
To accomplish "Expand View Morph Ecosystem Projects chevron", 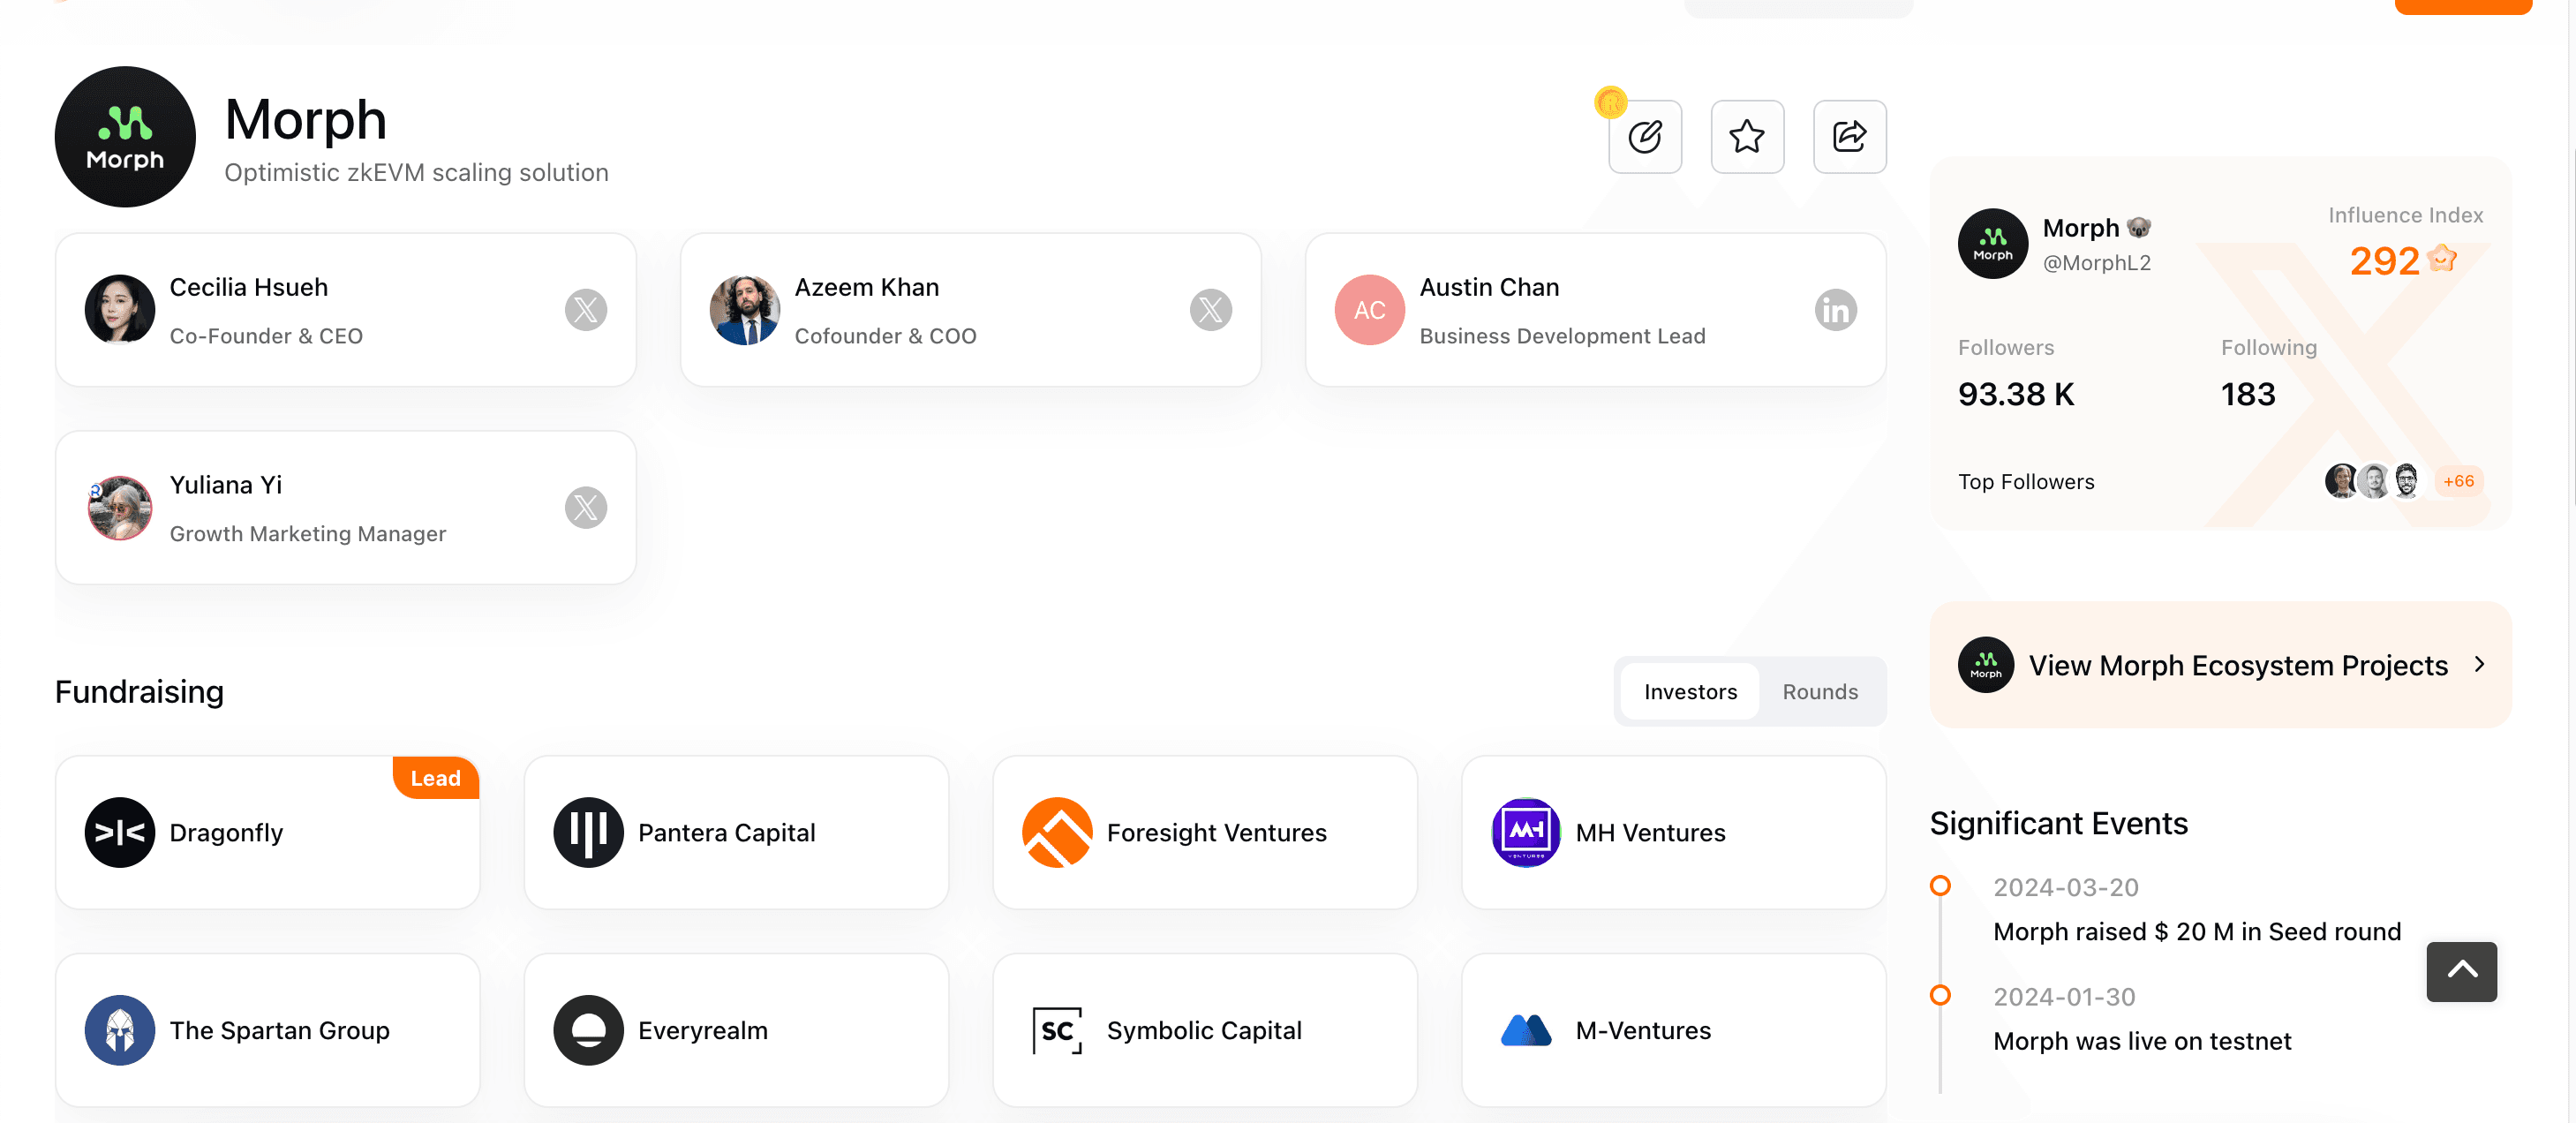I will point(2480,665).
